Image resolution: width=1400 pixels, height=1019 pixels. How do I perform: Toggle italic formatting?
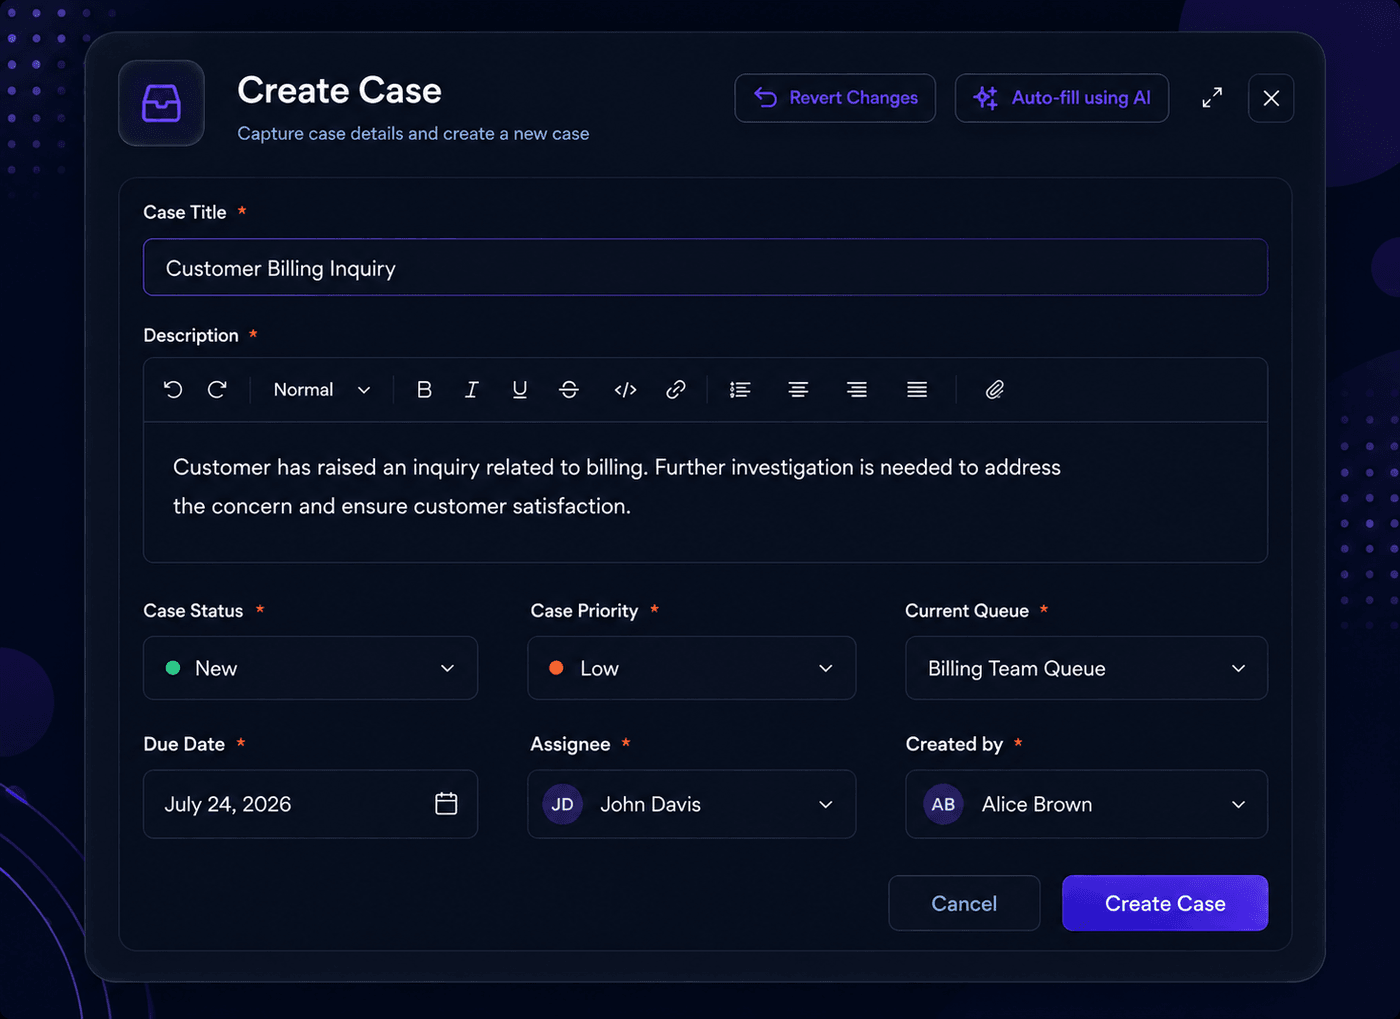pyautogui.click(x=471, y=390)
